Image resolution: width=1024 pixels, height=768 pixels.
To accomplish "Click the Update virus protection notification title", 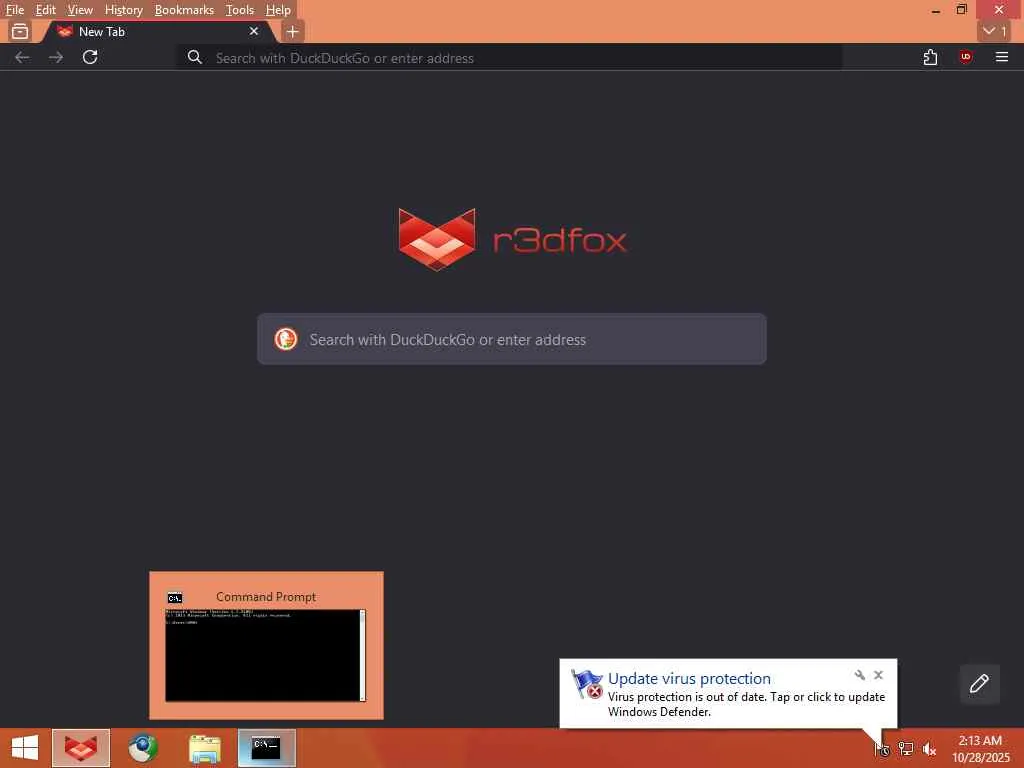I will click(689, 679).
